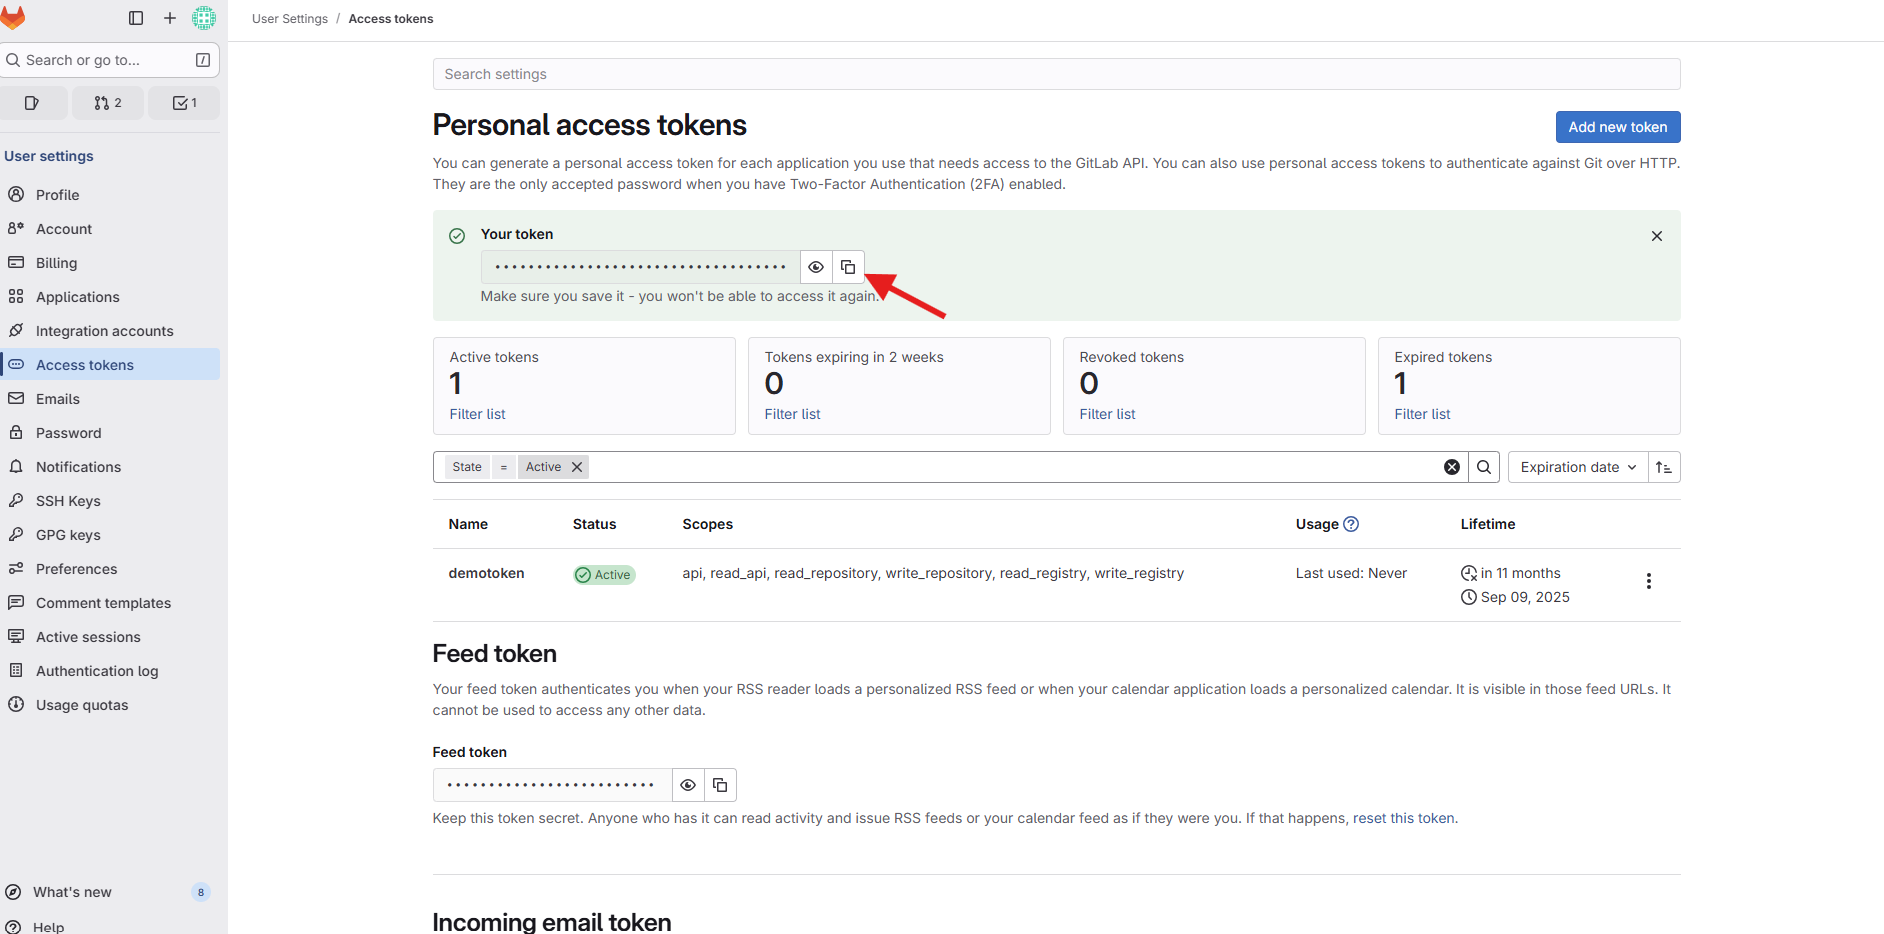1884x934 pixels.
Task: Follow the reset this token link
Action: (1403, 818)
